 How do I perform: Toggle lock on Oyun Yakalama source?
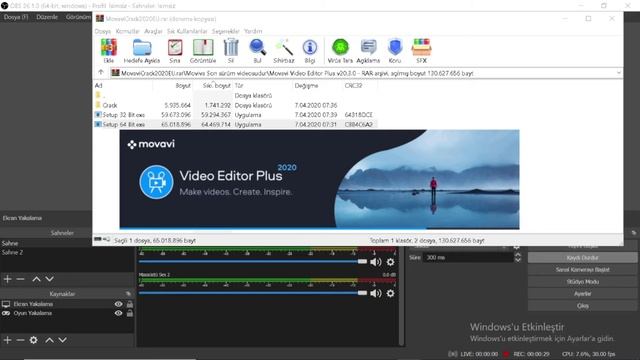point(130,313)
